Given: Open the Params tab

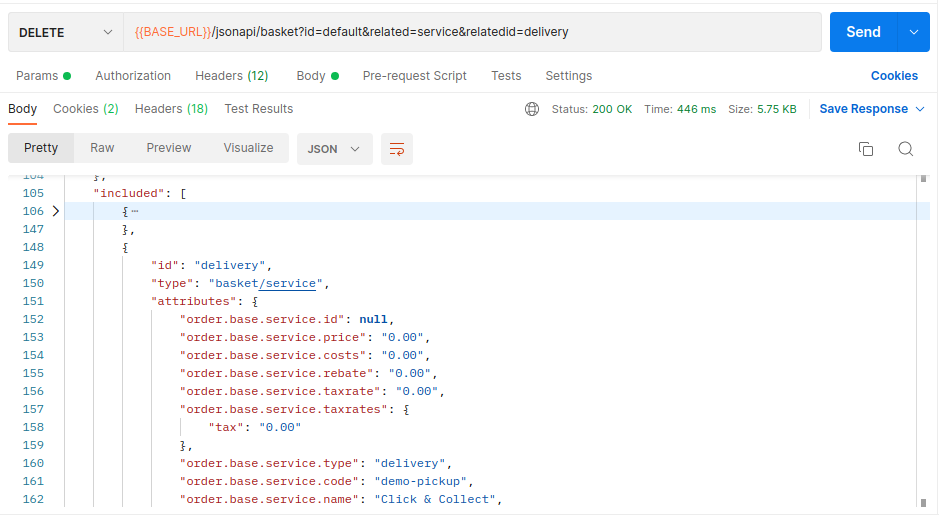Looking at the screenshot, I should pyautogui.click(x=43, y=76).
